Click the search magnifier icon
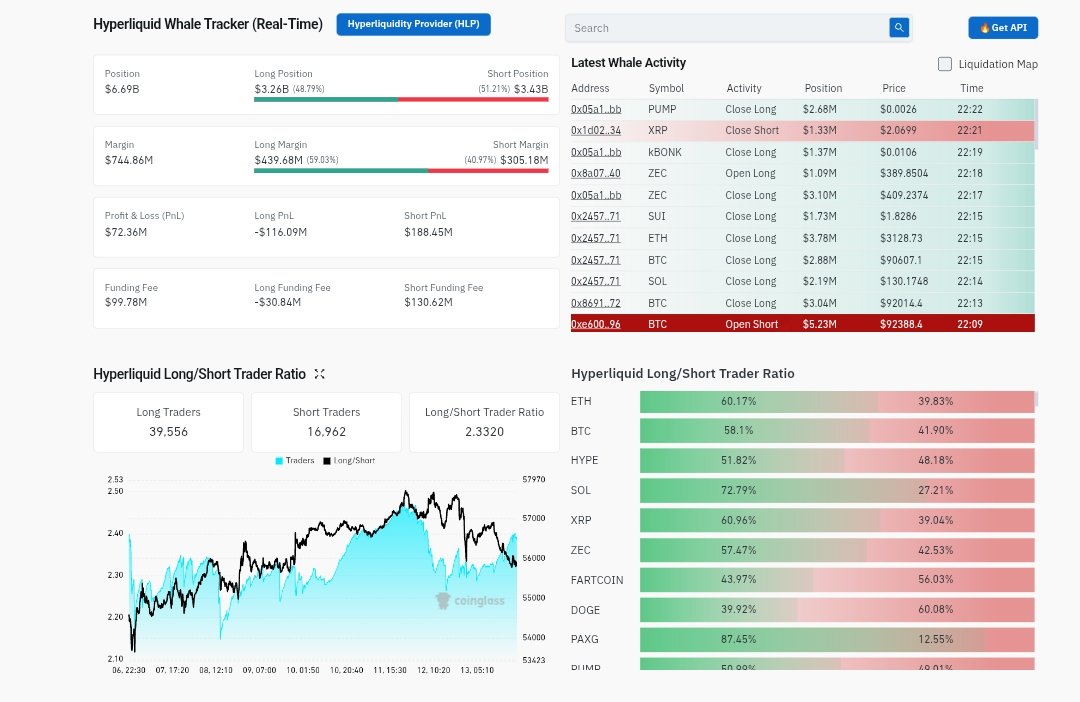The width and height of the screenshot is (1080, 702). click(x=898, y=28)
